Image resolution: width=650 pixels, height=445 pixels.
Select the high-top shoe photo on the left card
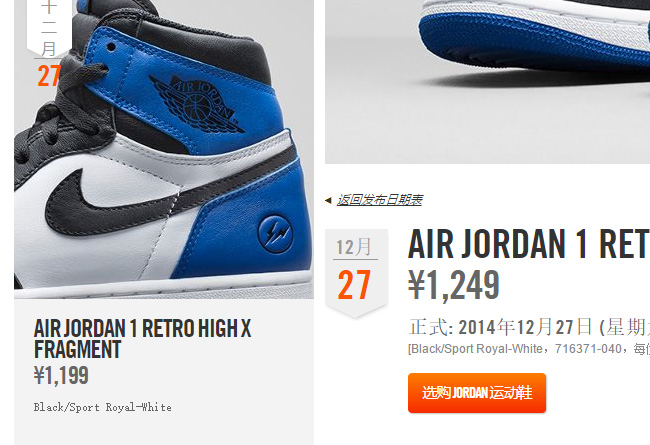pyautogui.click(x=164, y=149)
